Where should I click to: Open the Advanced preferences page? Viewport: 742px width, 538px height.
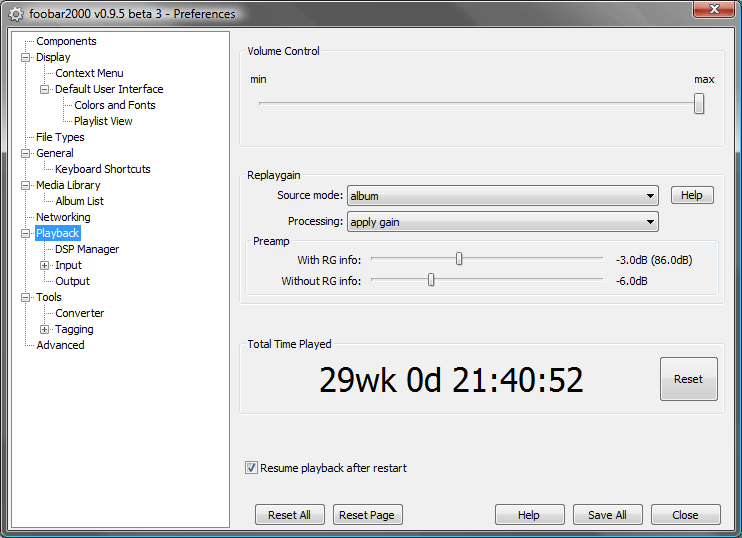click(x=60, y=345)
